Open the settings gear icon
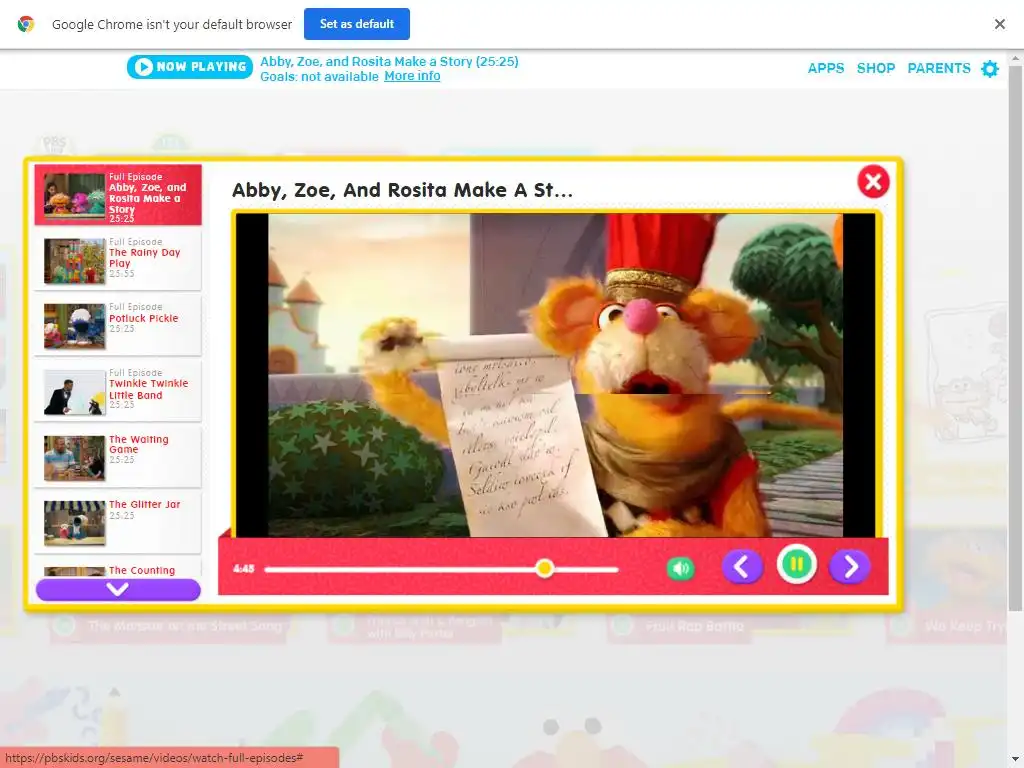 click(x=990, y=69)
